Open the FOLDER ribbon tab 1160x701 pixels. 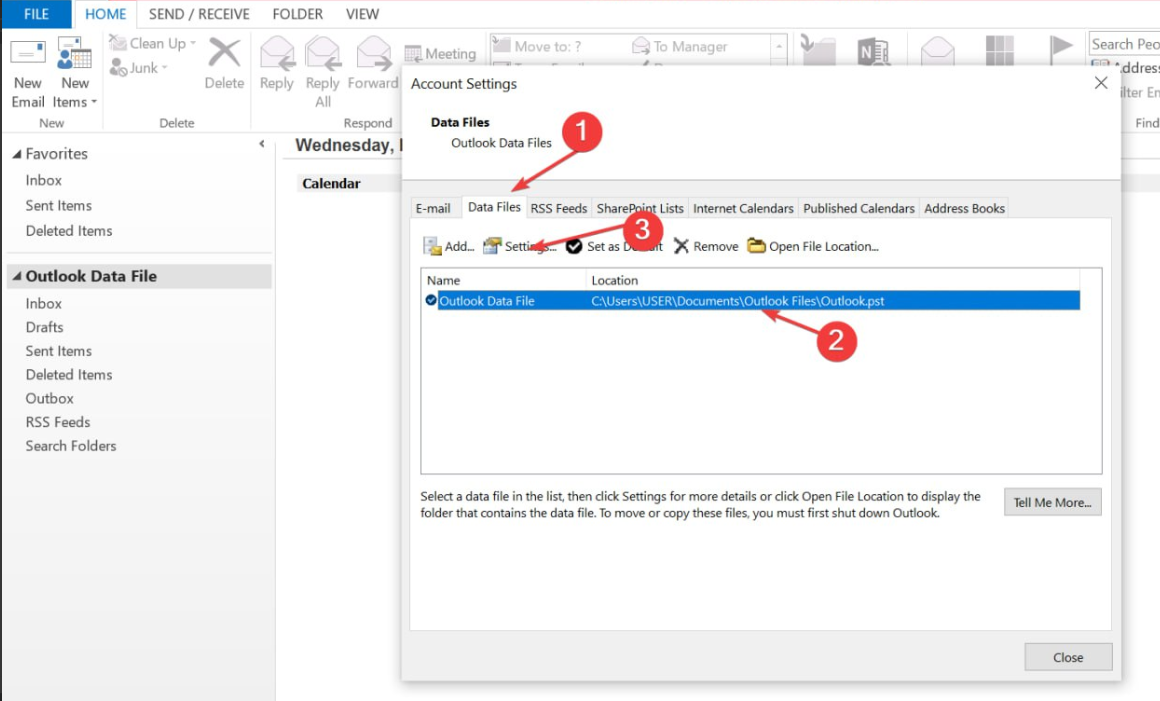click(297, 14)
